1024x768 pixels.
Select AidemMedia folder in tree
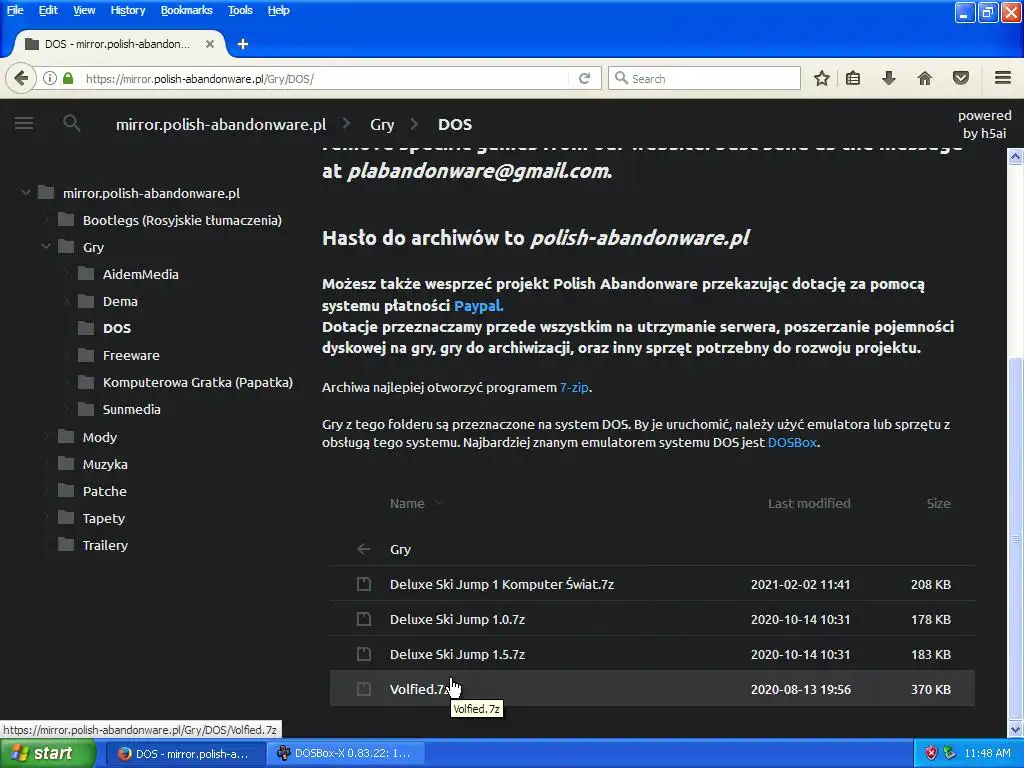point(140,274)
